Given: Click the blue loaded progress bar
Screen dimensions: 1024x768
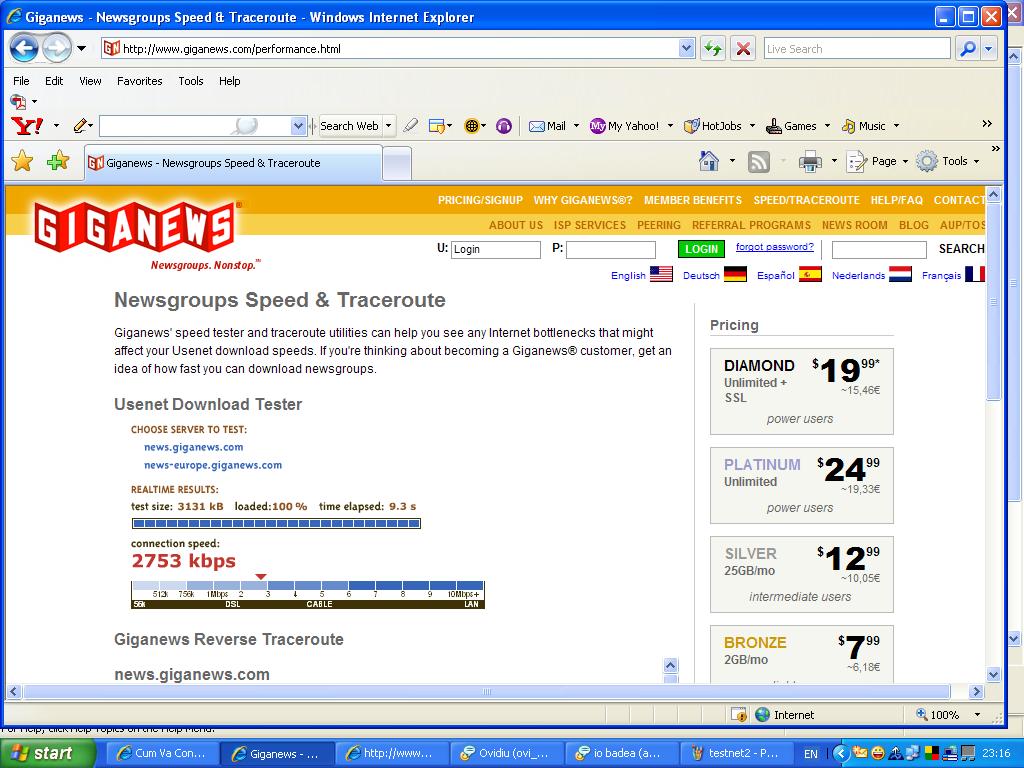Looking at the screenshot, I should click(x=276, y=523).
